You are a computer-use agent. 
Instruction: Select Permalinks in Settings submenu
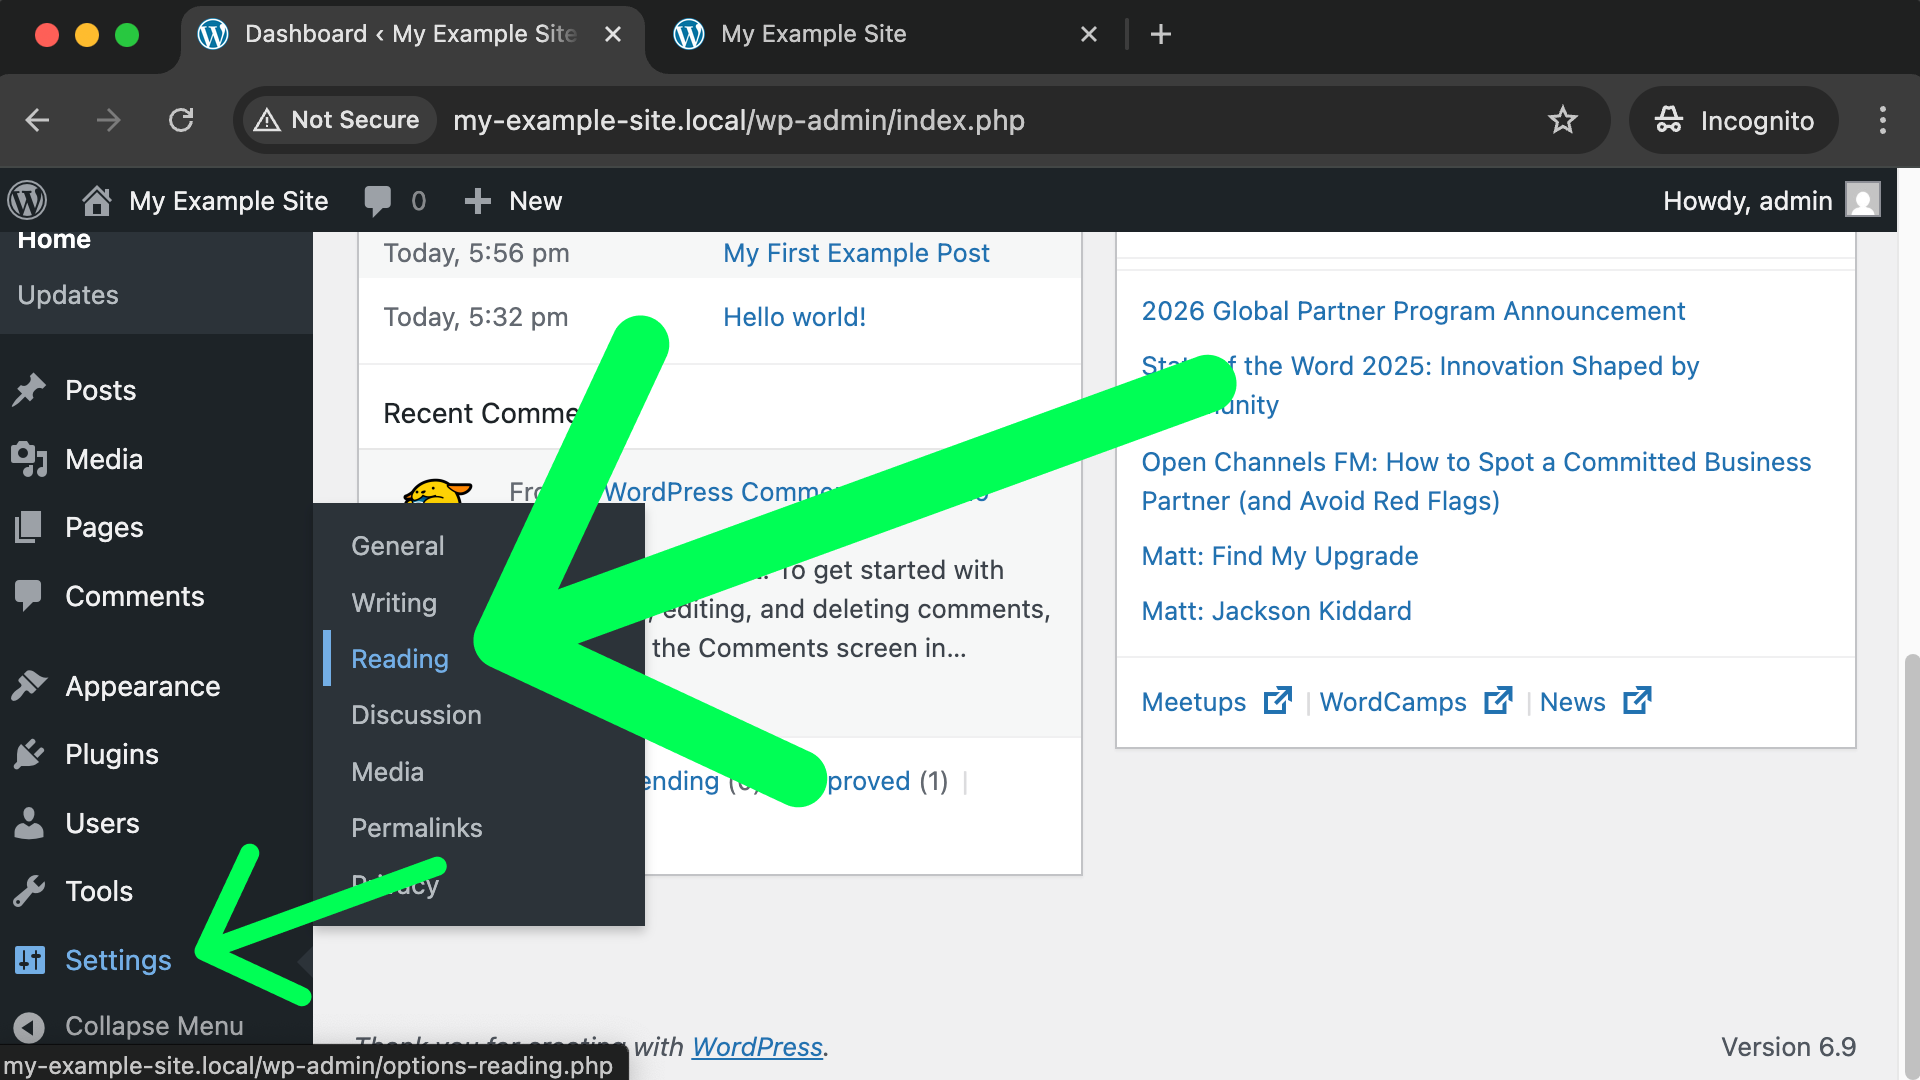(416, 828)
